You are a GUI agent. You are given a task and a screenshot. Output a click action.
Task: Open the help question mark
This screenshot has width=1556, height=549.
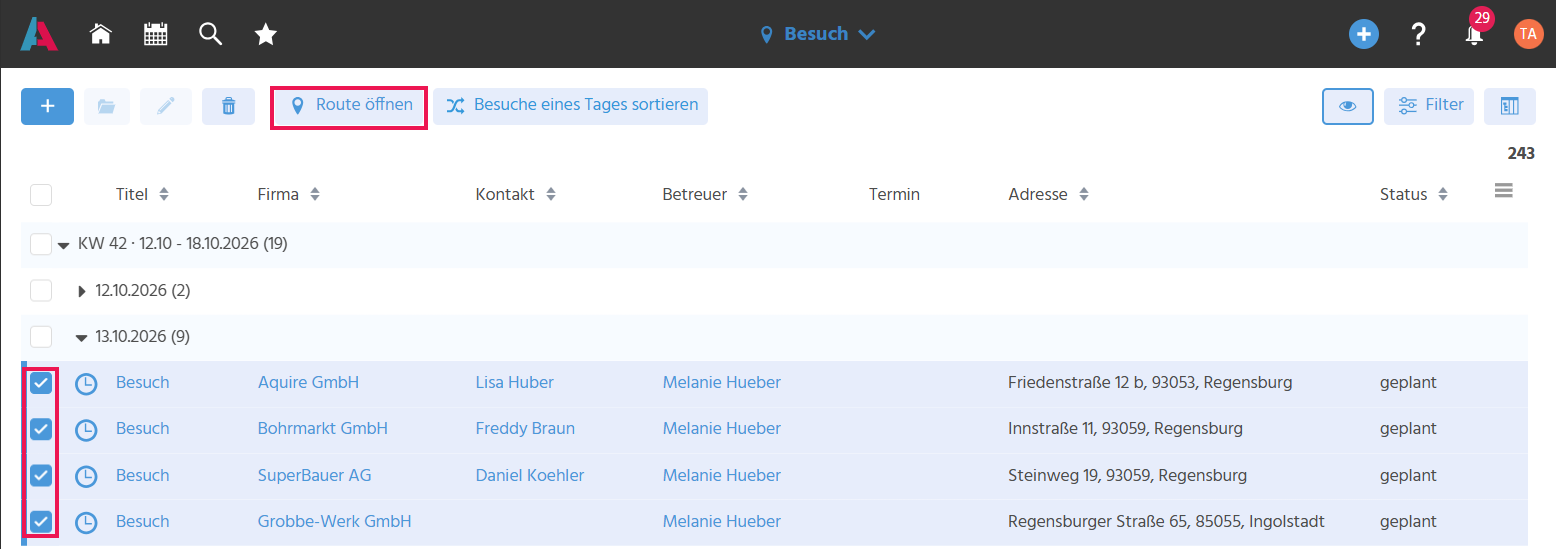(1418, 34)
